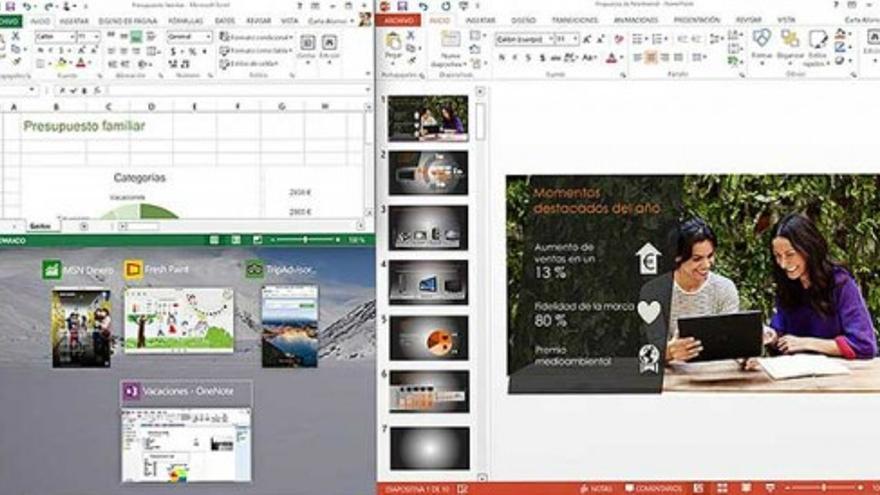Open the DATOS tab in Excel
880x495 pixels.
[x=225, y=21]
